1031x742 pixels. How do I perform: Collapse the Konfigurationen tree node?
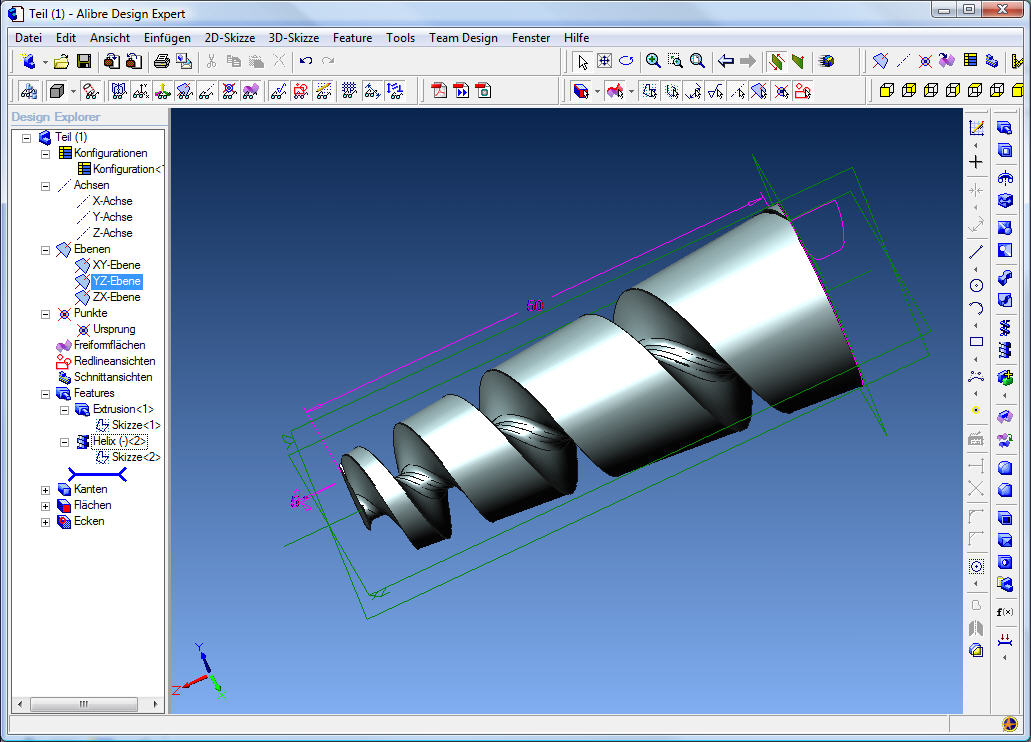point(45,154)
